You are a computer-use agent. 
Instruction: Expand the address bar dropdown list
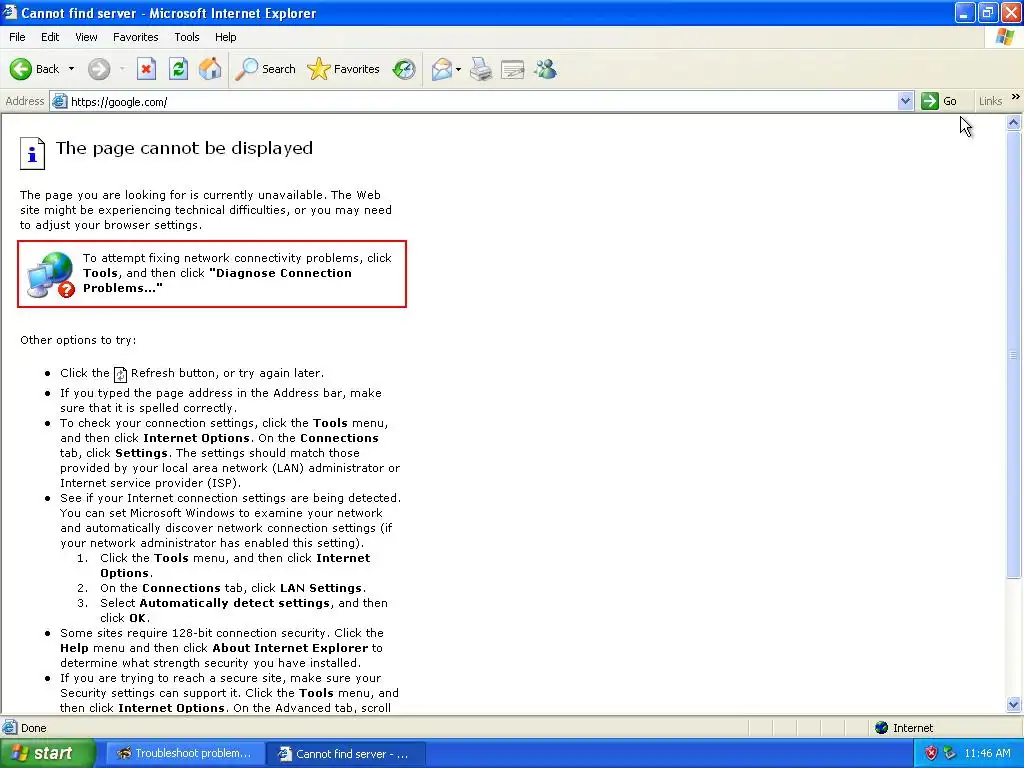[905, 101]
